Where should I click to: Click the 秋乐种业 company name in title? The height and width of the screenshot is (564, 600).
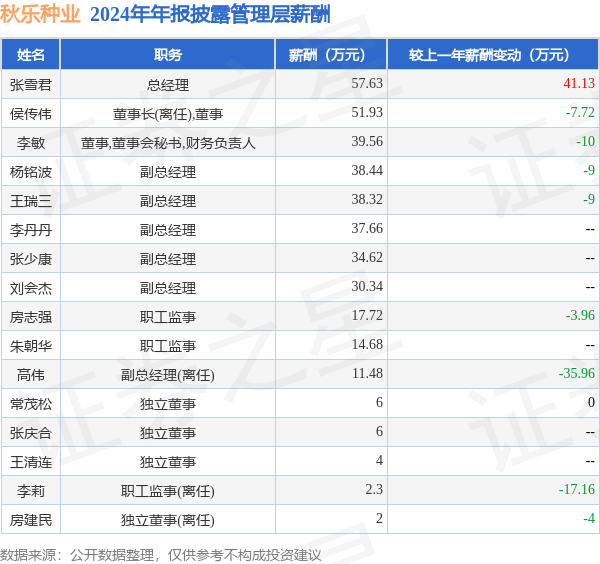(x=40, y=15)
